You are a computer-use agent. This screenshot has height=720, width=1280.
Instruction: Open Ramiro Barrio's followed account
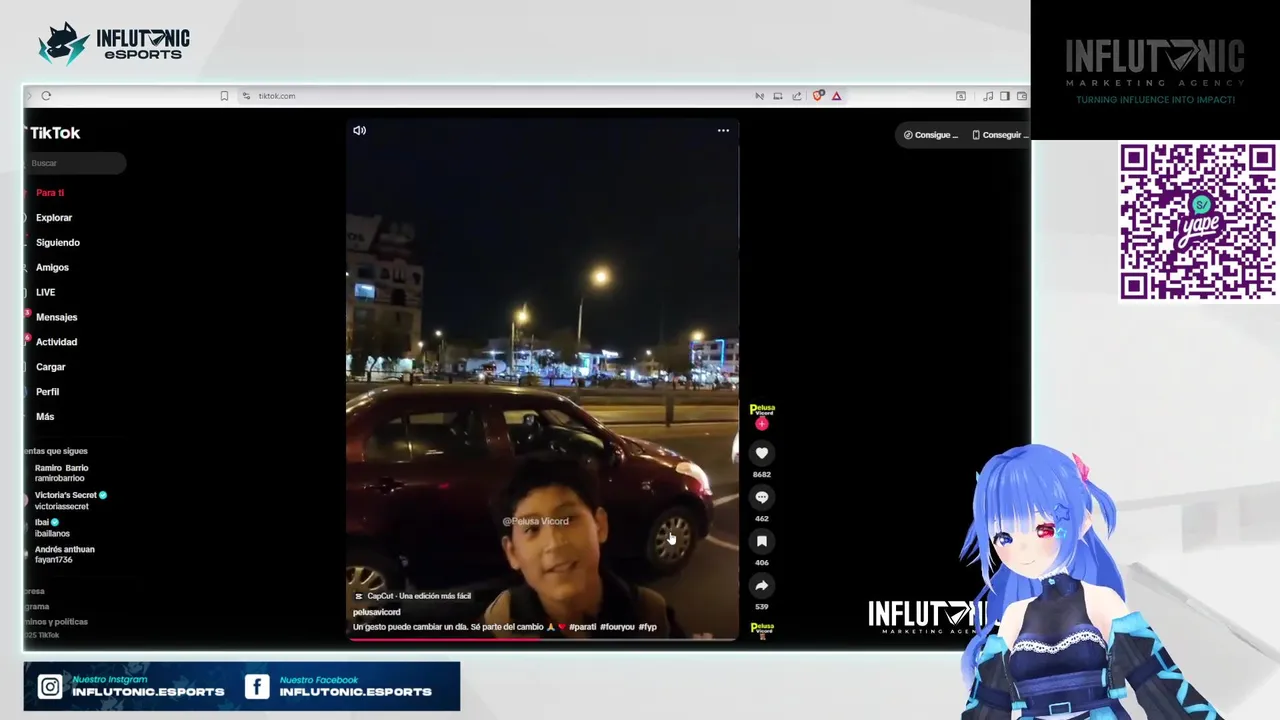coord(61,473)
